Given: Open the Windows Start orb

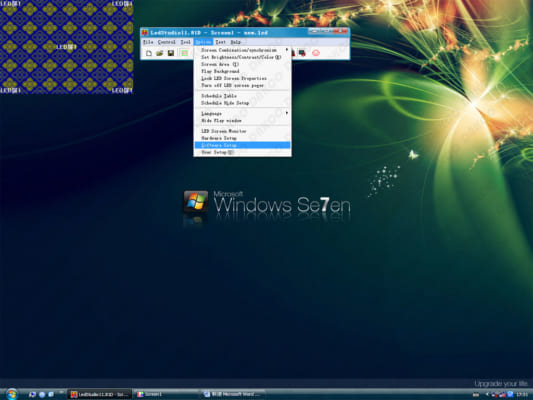Looking at the screenshot, I should (12, 394).
